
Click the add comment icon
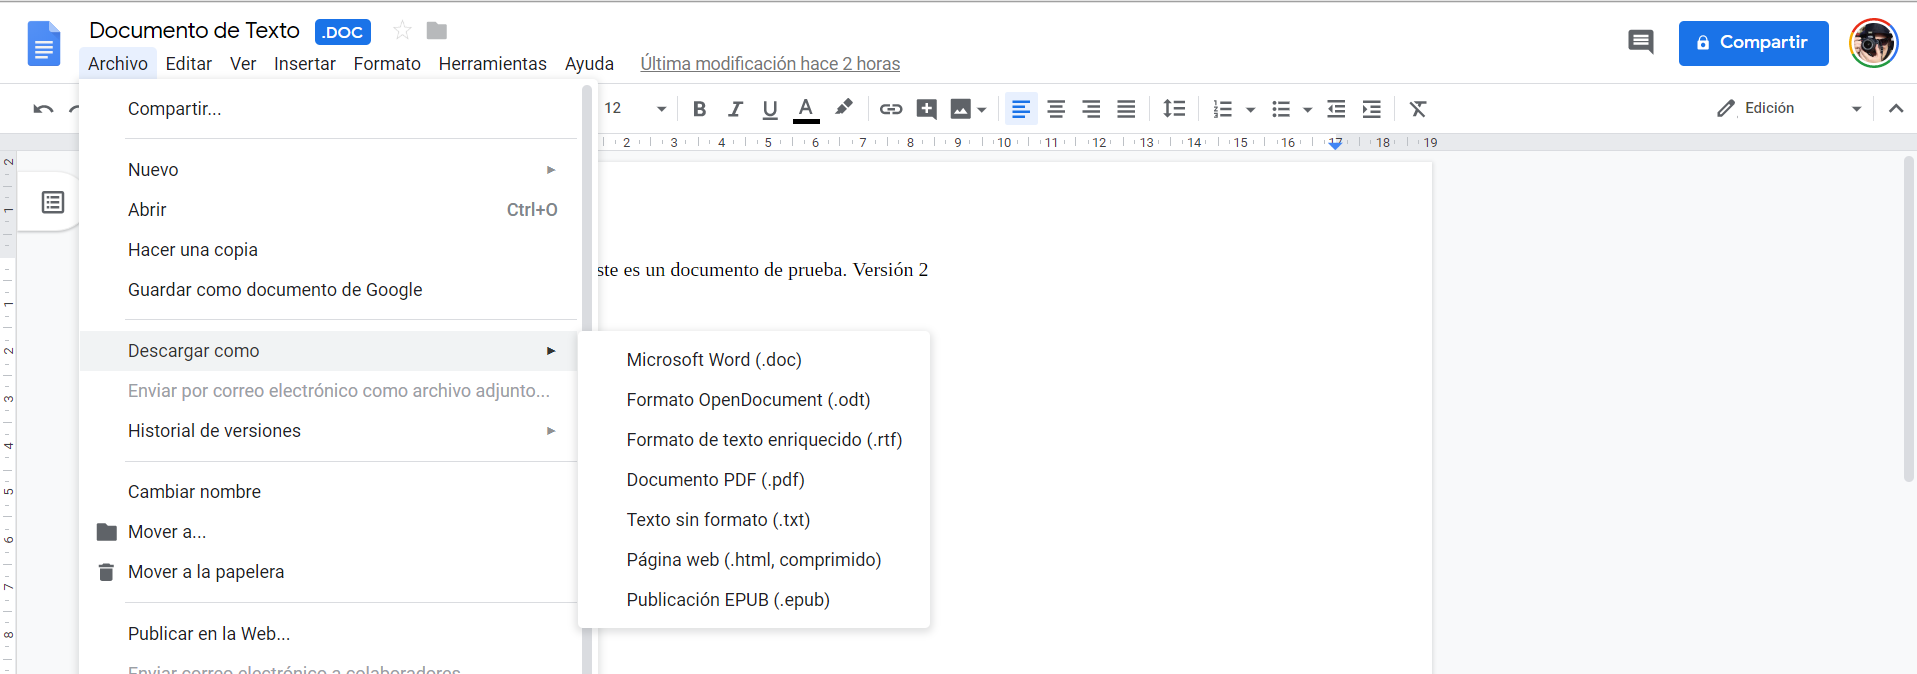927,109
